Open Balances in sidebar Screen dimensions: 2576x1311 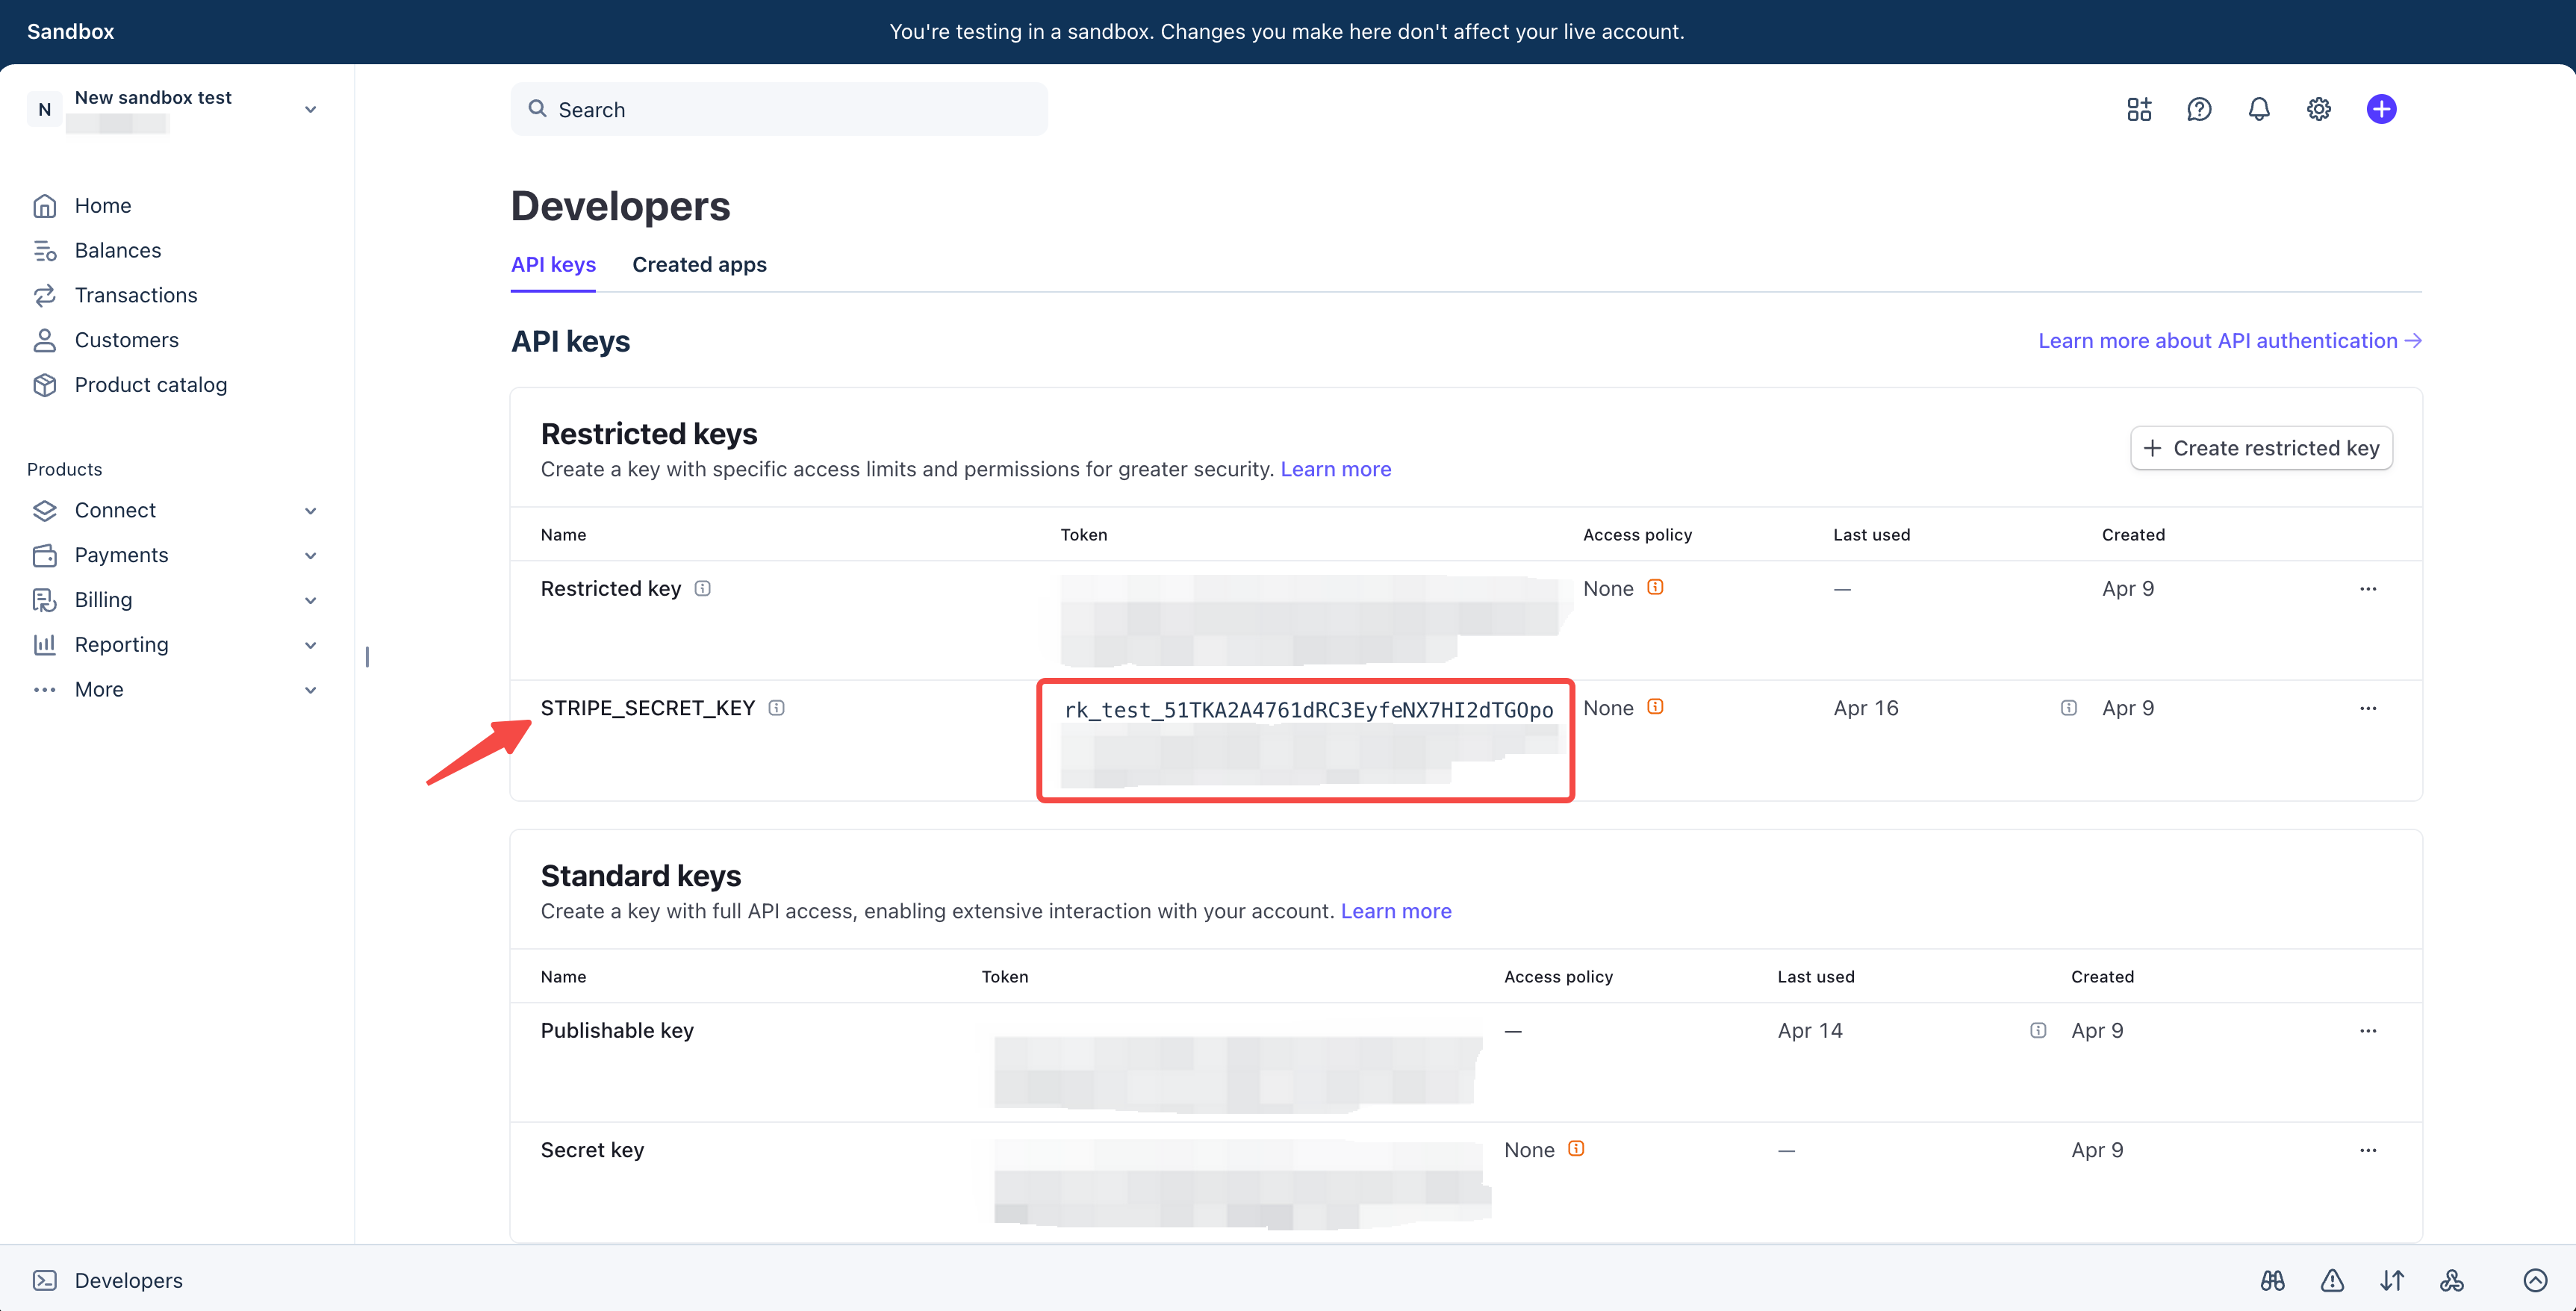118,251
